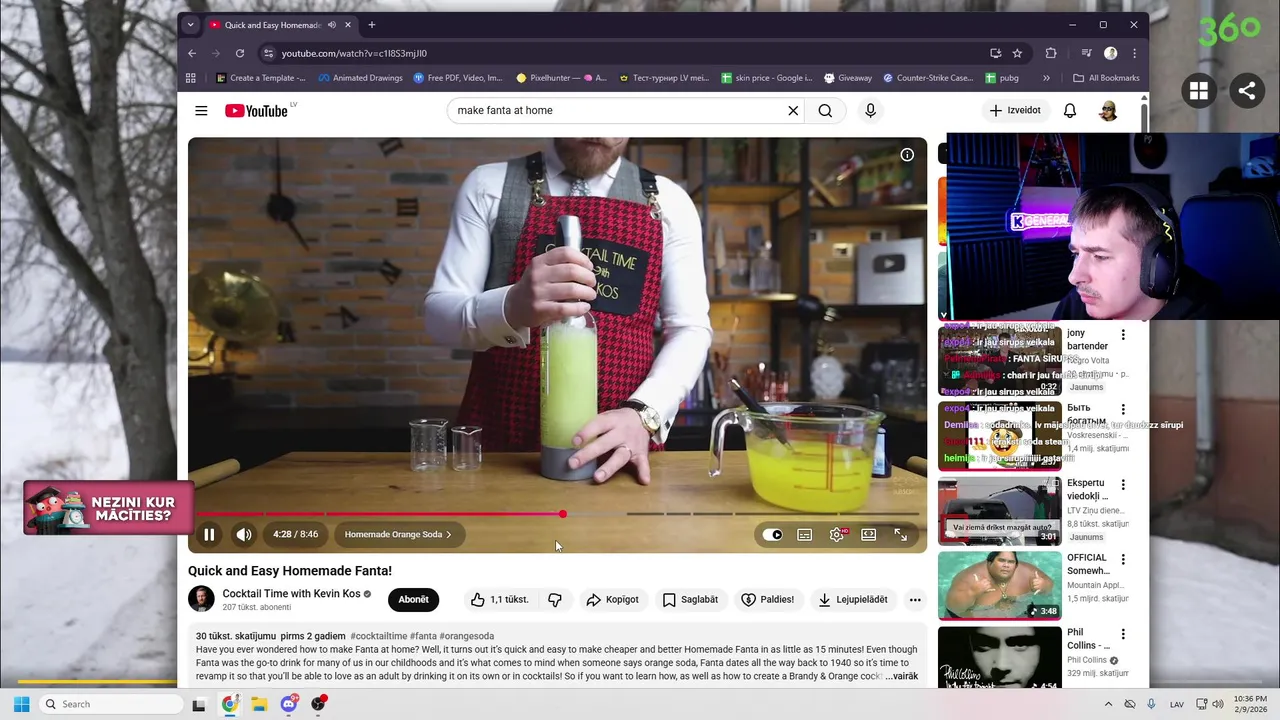1280x720 pixels.
Task: Expand the Homemade Orange Soda chapter
Action: (x=398, y=535)
